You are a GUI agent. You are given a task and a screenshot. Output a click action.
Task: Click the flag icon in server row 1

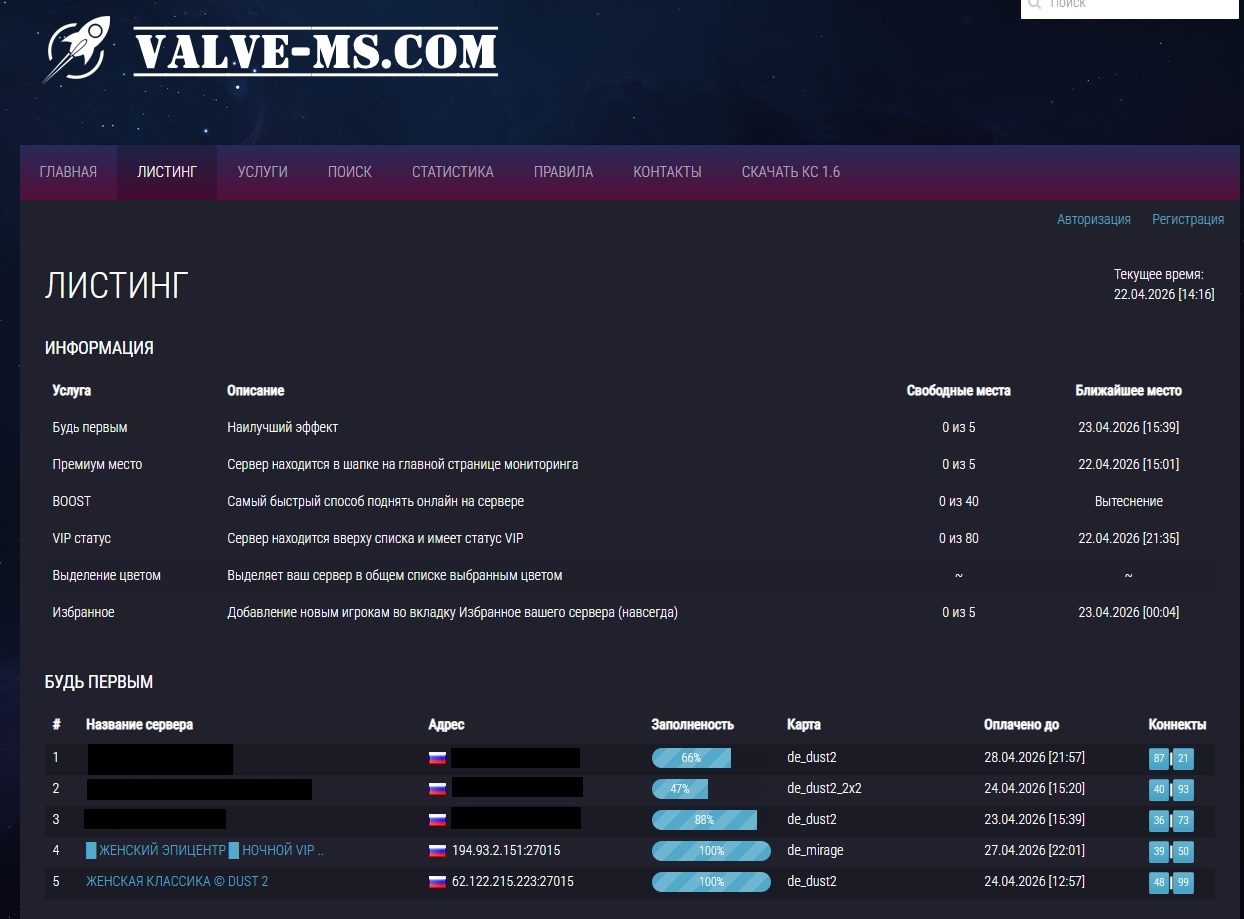[437, 758]
